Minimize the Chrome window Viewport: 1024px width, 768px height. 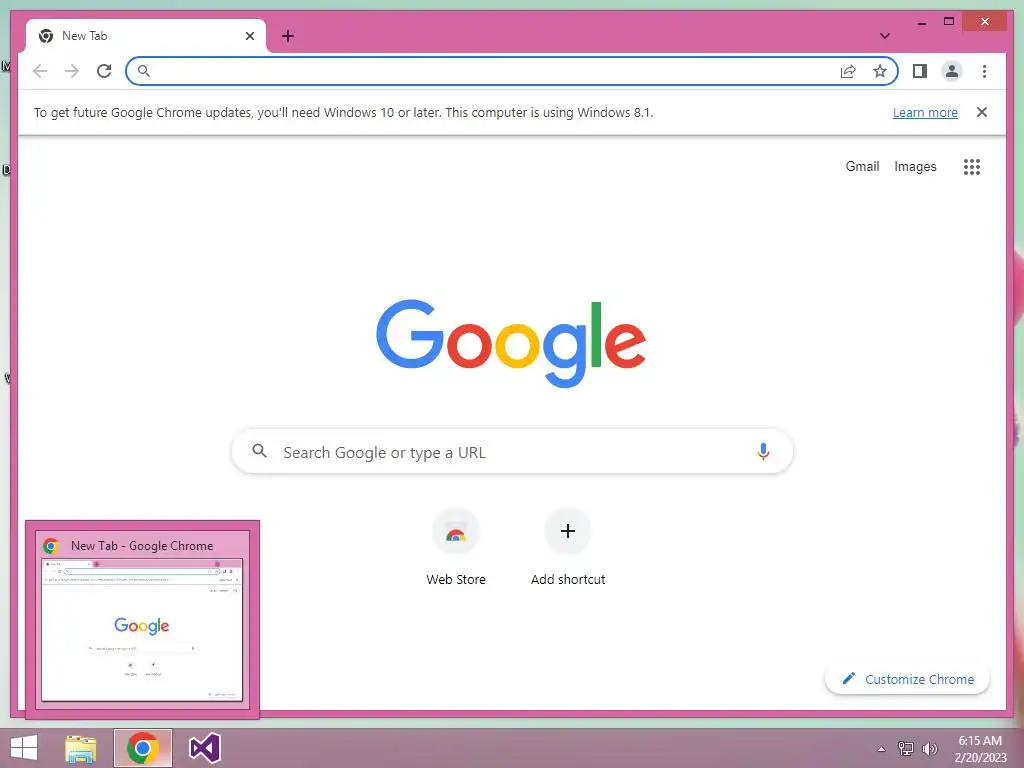tap(921, 22)
